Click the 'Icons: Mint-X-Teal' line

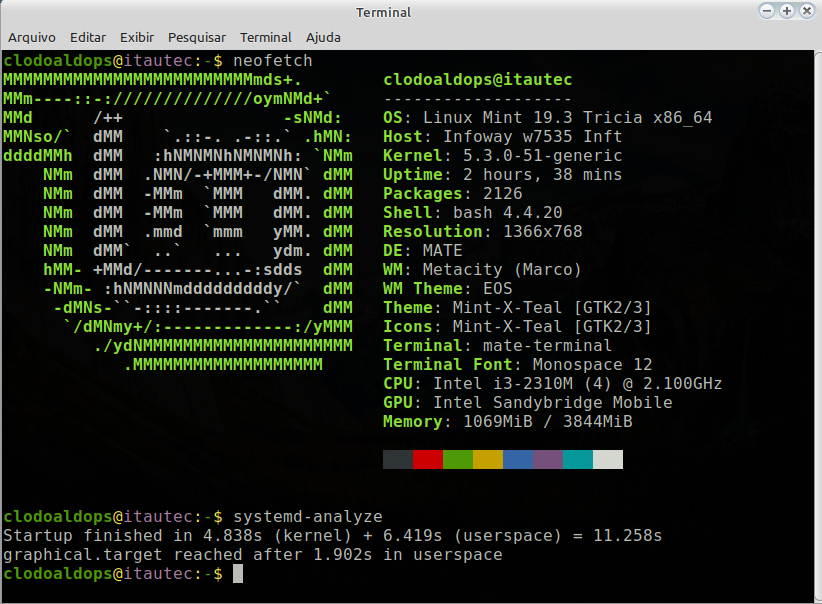click(x=517, y=327)
